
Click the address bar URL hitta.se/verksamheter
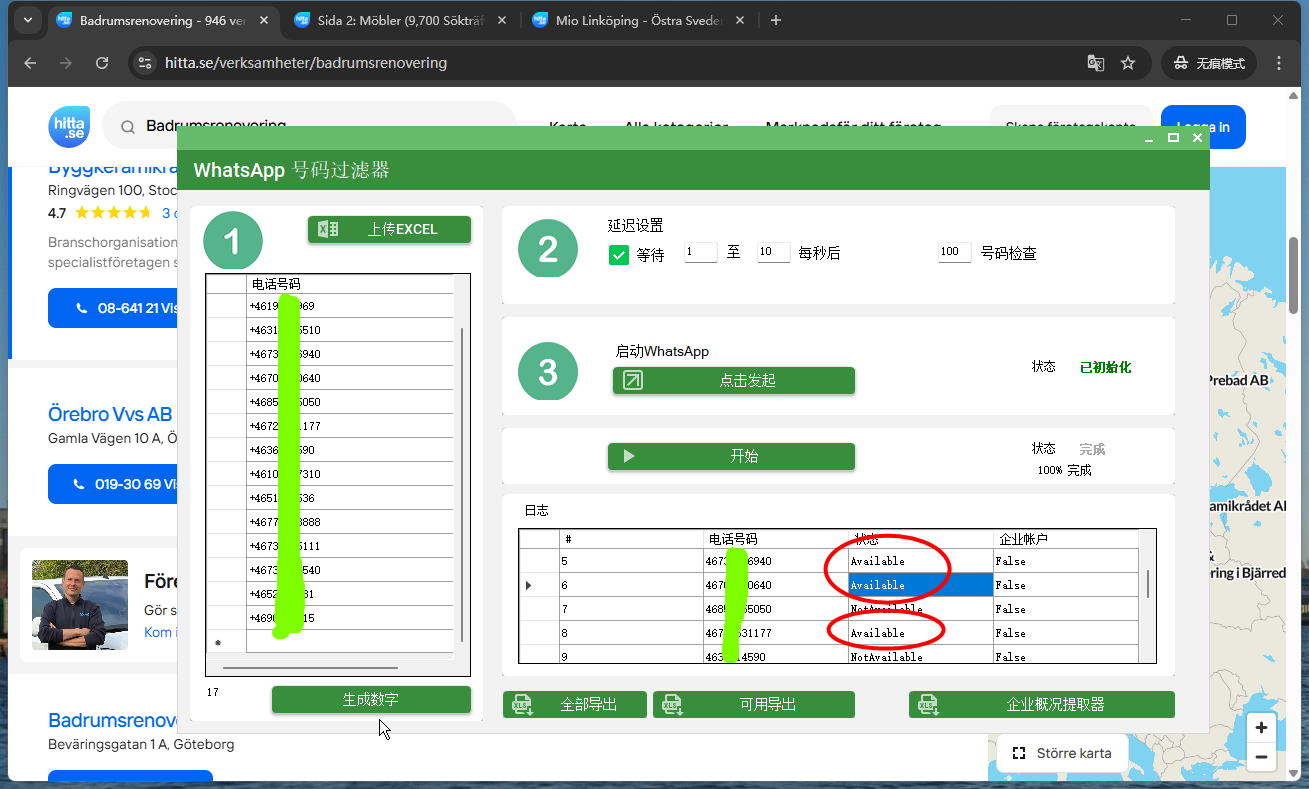tap(305, 63)
